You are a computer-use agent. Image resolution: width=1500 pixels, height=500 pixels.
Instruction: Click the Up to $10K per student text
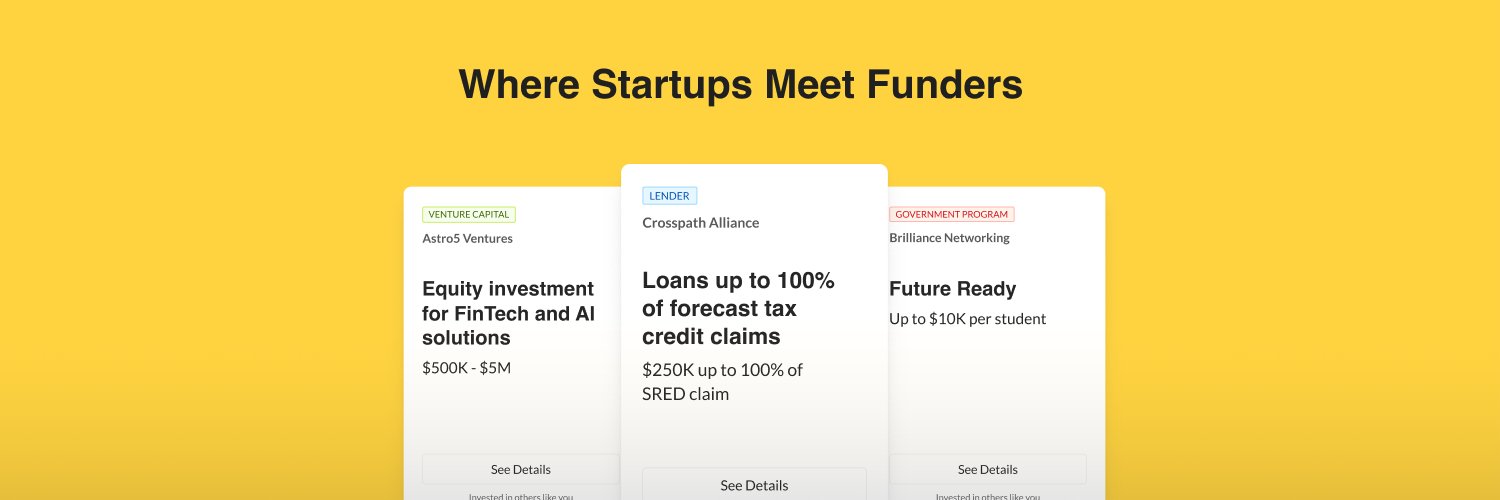pyautogui.click(x=967, y=319)
